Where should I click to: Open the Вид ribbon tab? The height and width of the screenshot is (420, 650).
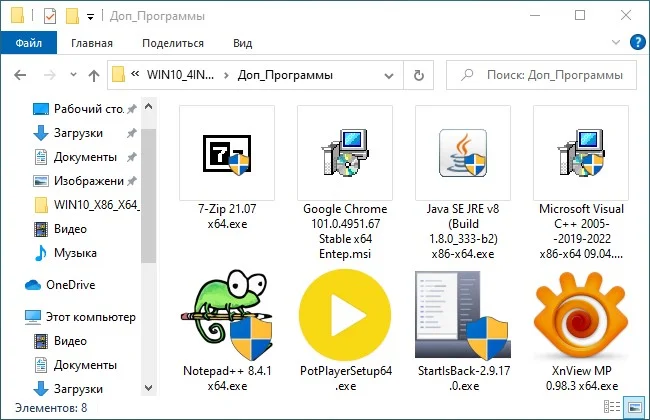tap(243, 43)
